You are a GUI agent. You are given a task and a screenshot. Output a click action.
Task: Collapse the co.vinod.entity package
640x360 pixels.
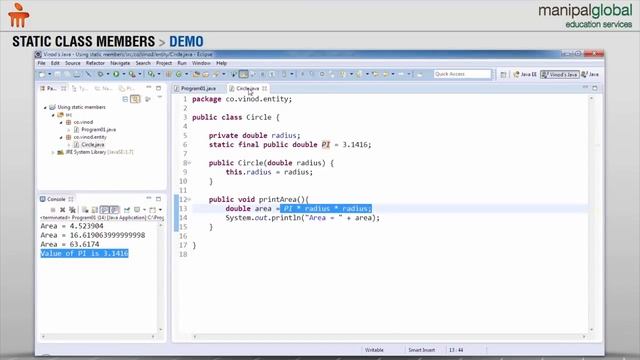coord(61,138)
